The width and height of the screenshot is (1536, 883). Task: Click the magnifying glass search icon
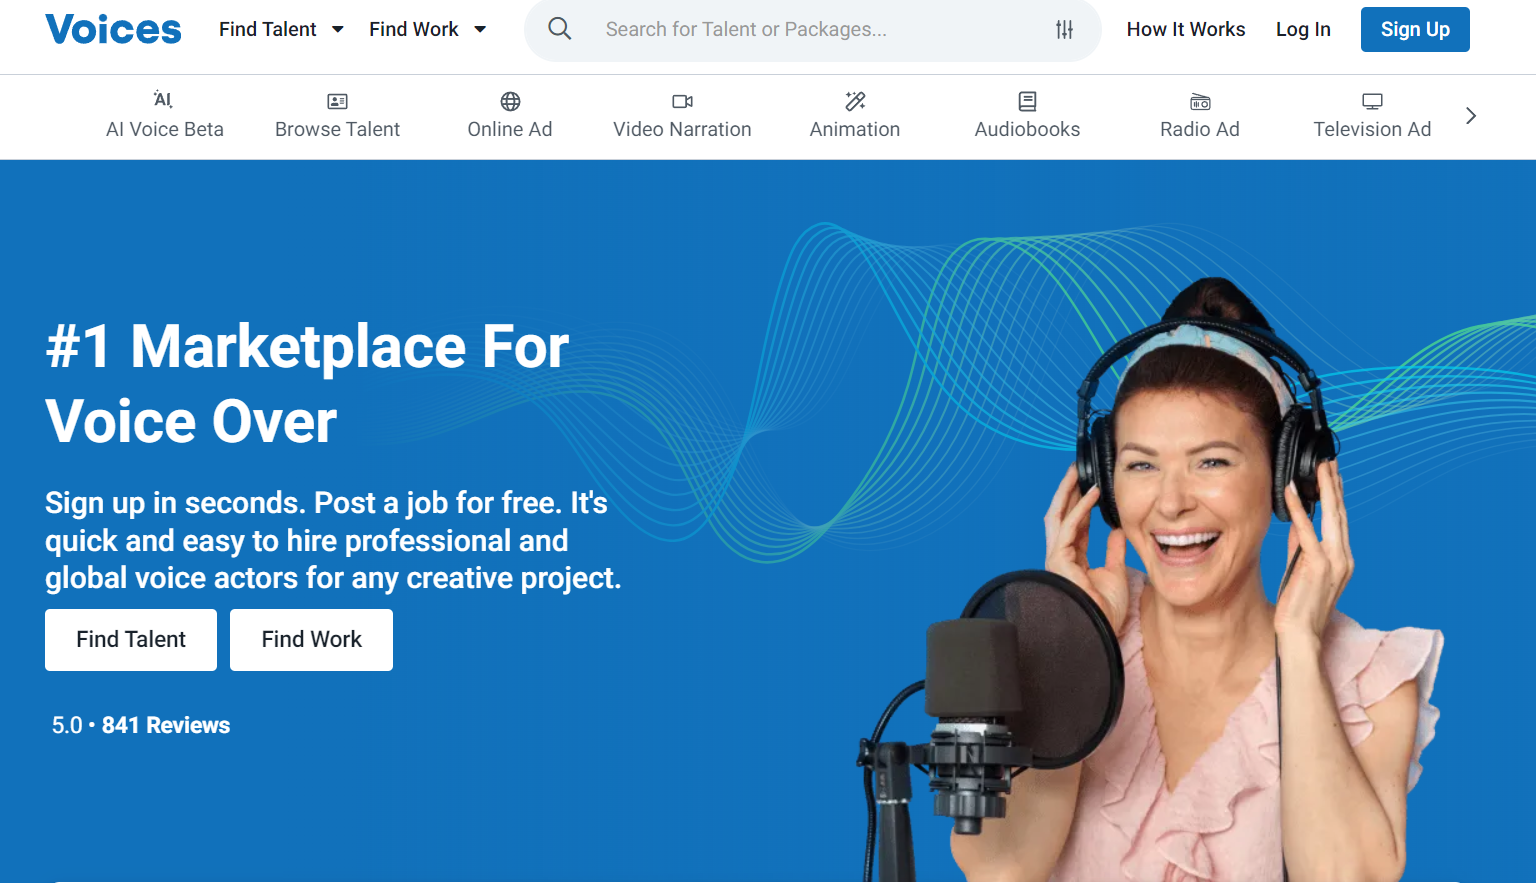tap(560, 29)
